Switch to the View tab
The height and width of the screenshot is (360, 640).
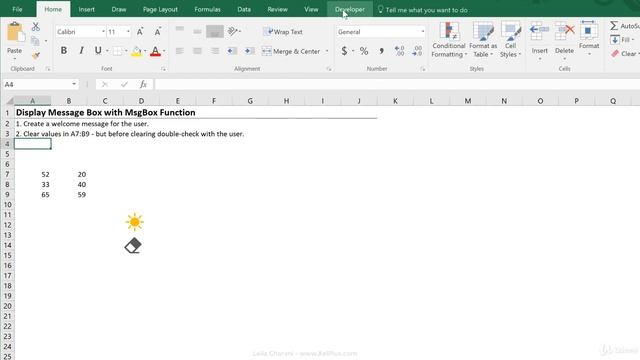pos(311,9)
